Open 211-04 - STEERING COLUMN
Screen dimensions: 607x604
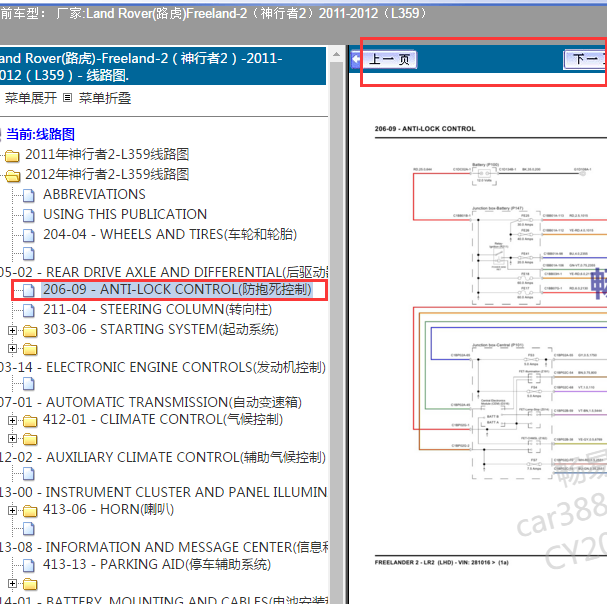(158, 309)
